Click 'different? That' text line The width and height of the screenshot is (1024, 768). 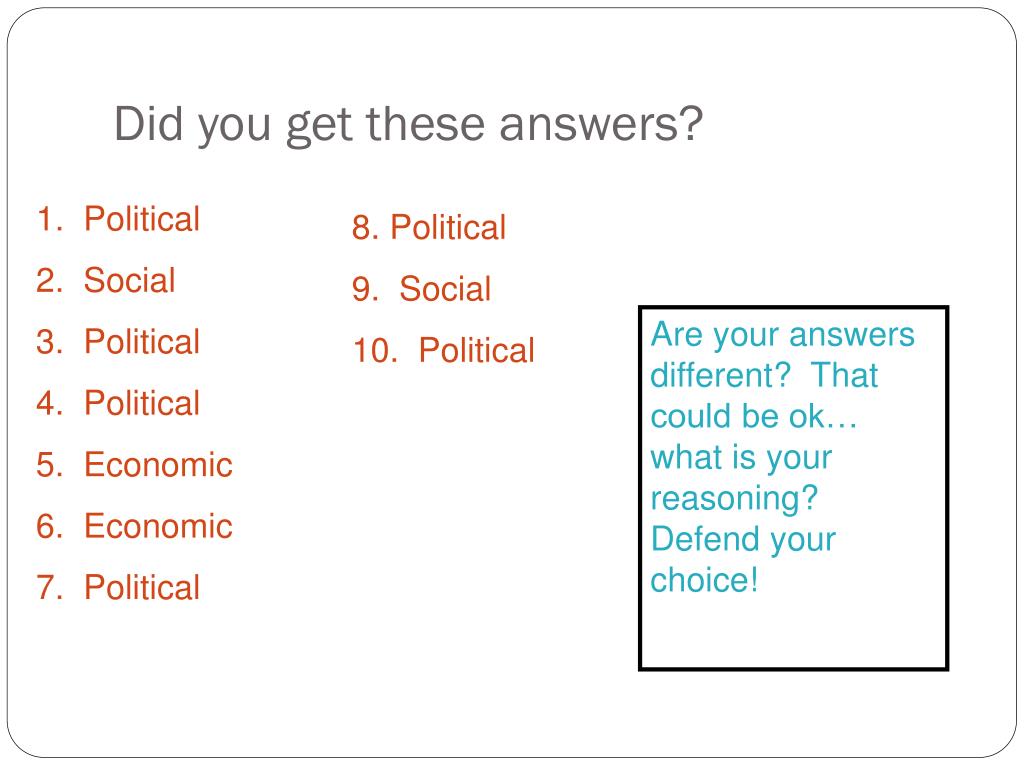point(764,376)
